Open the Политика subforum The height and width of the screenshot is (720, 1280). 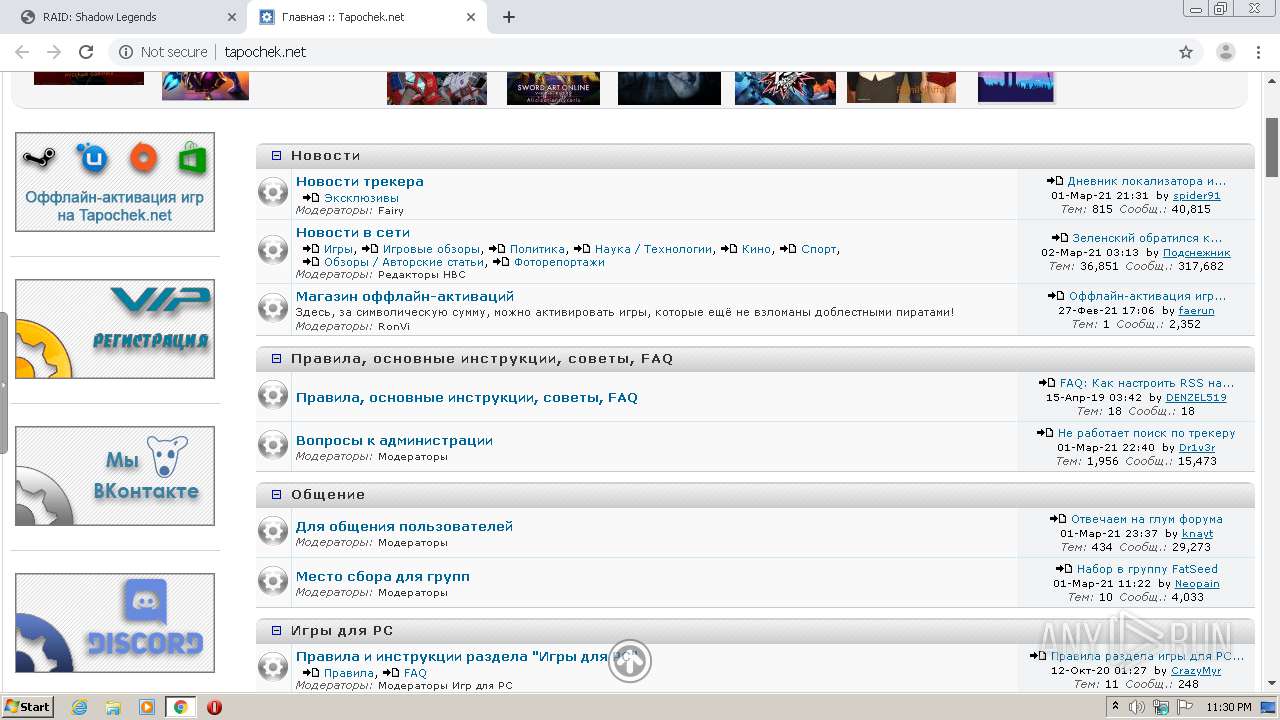537,249
